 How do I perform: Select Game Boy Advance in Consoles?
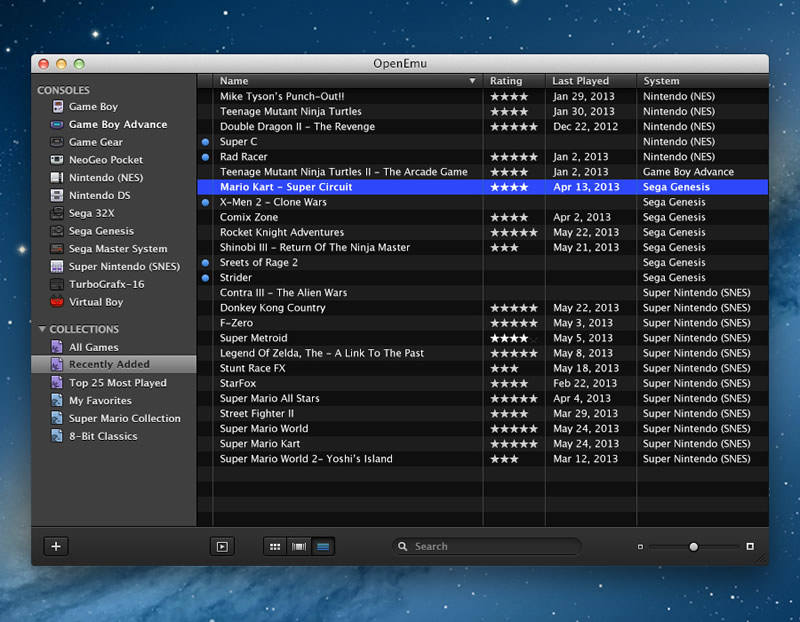coord(118,125)
